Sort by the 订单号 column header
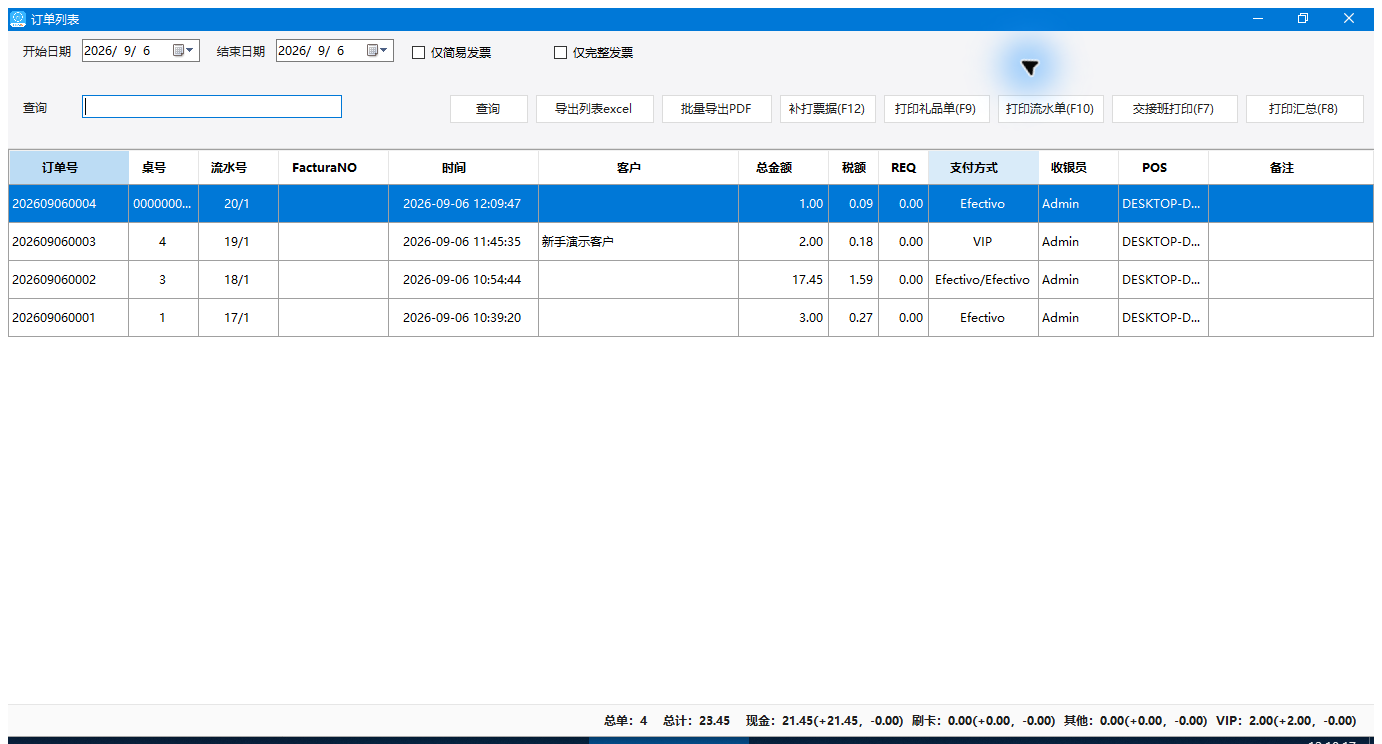 69,168
